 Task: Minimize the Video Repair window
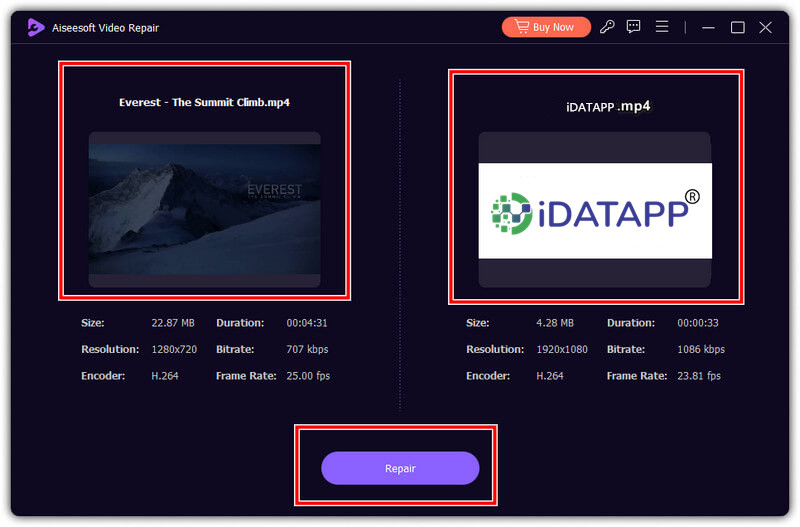coord(710,27)
